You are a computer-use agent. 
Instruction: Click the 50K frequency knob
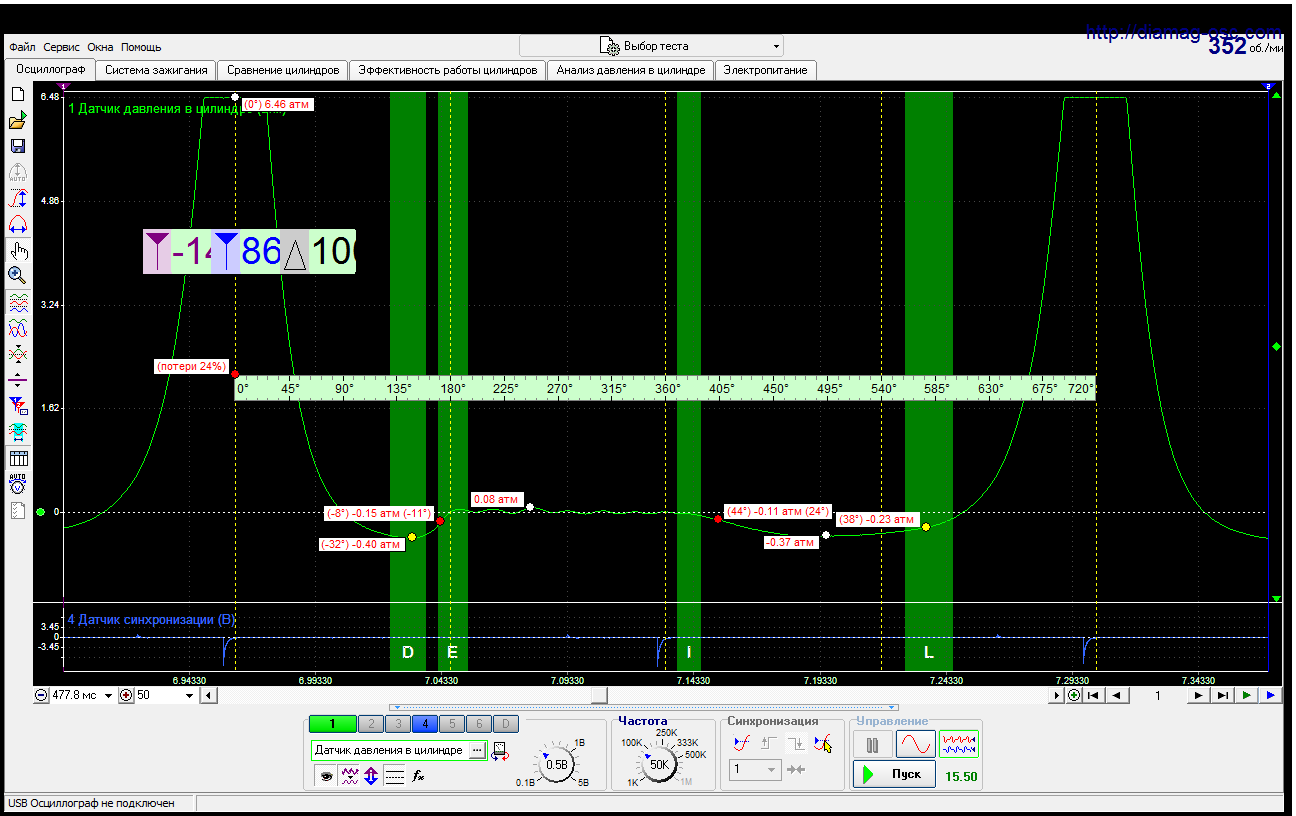click(x=659, y=765)
